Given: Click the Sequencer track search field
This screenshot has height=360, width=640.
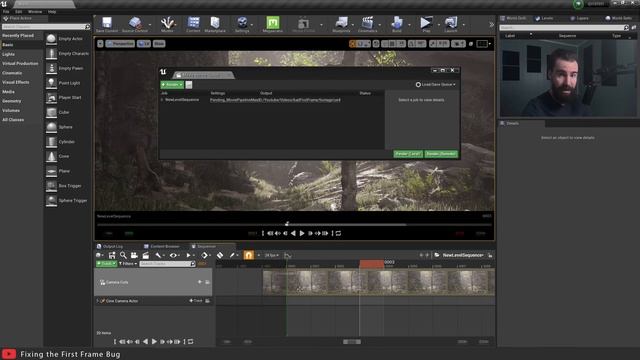Looking at the screenshot, I should (167, 264).
